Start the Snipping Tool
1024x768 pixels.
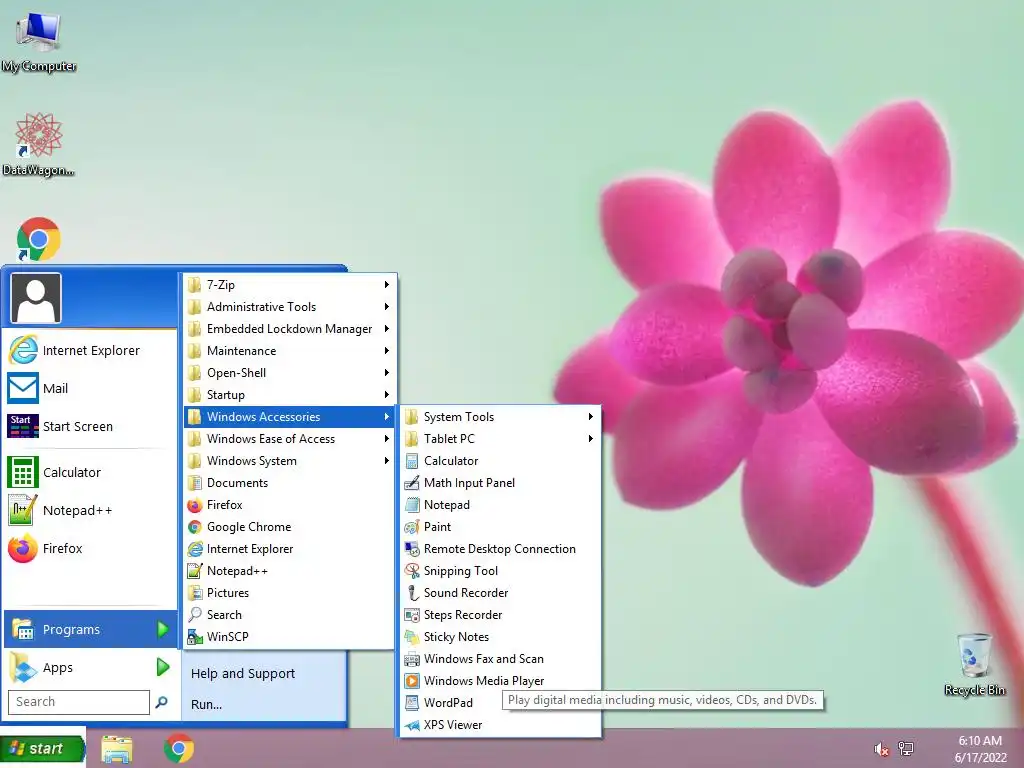[500, 571]
